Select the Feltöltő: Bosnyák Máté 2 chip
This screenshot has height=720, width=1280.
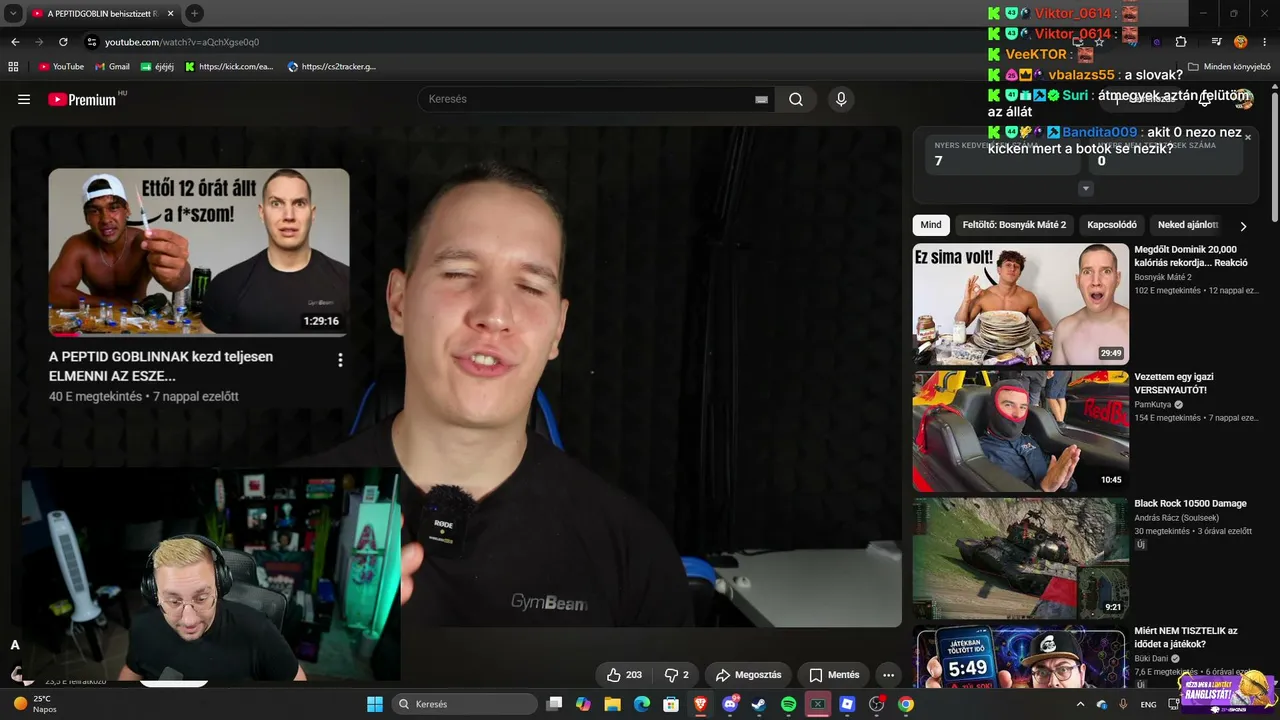[1014, 225]
